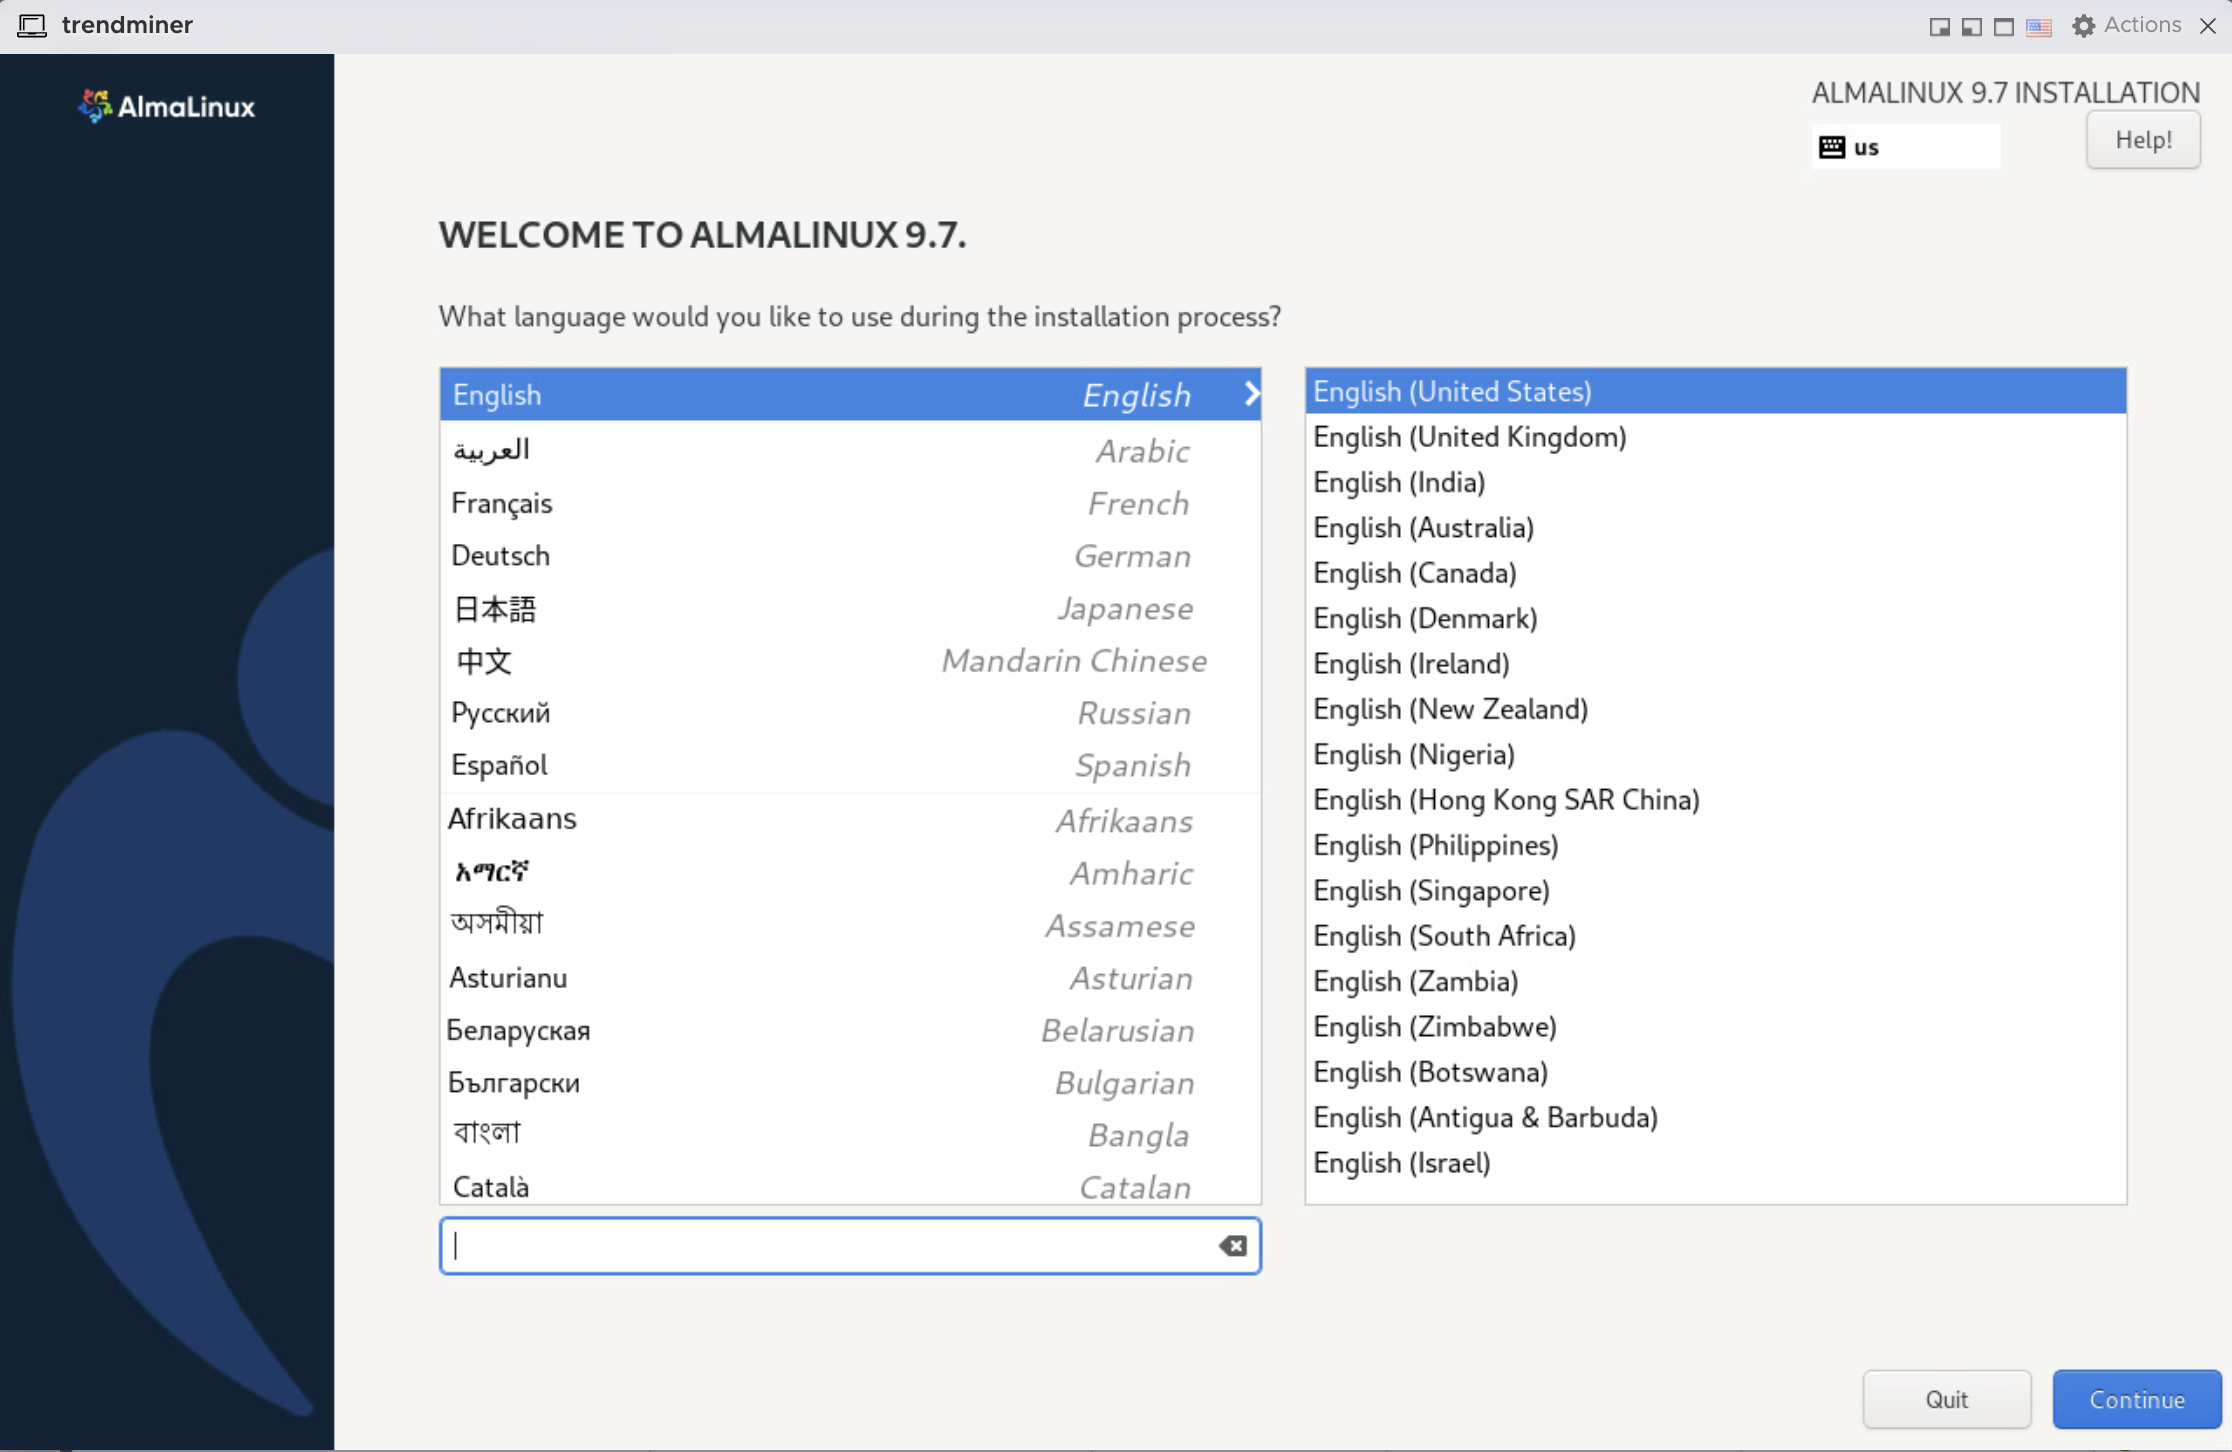Click the Quit button
This screenshot has height=1452, width=2232.
[1946, 1399]
